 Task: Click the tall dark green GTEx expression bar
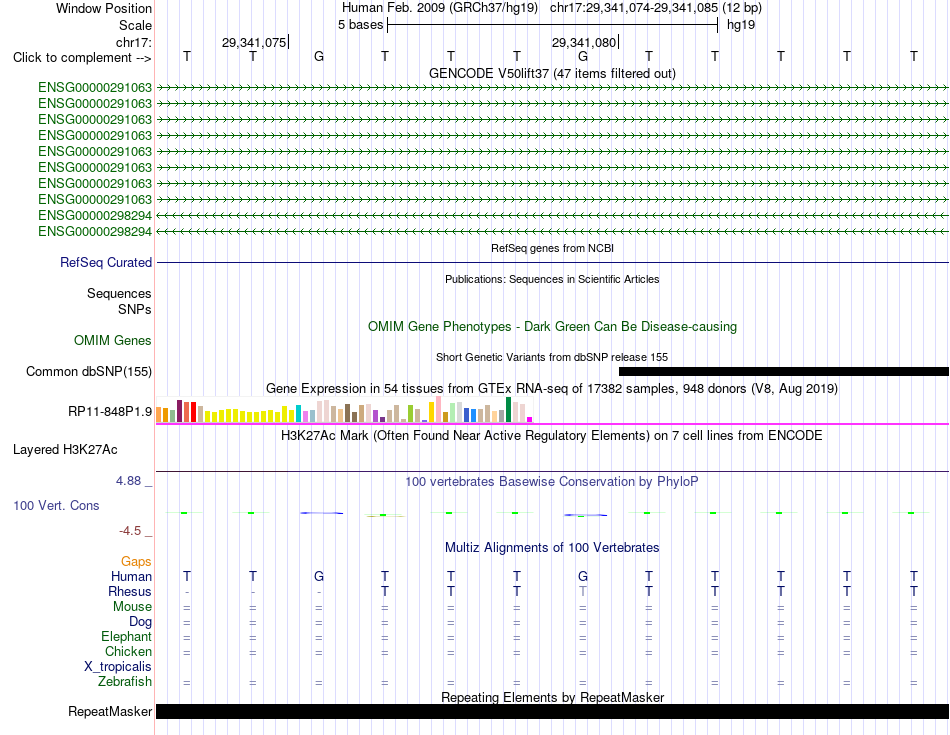pyautogui.click(x=508, y=410)
